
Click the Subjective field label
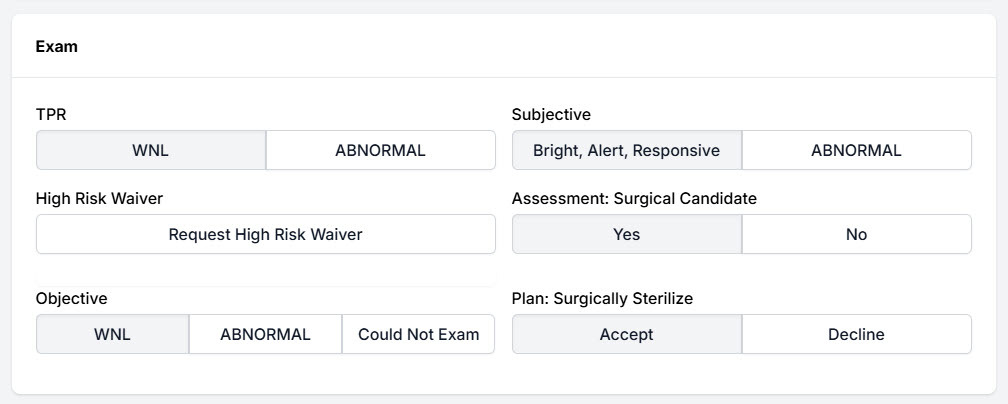coord(551,115)
